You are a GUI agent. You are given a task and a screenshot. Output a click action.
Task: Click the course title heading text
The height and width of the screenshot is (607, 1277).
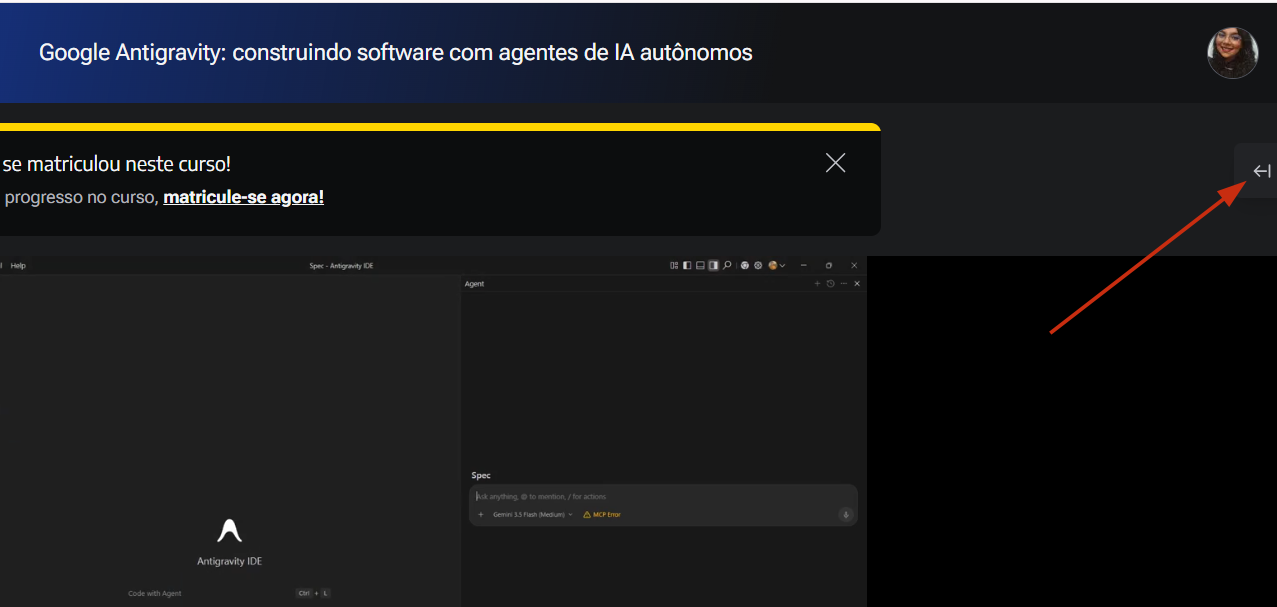pyautogui.click(x=396, y=53)
